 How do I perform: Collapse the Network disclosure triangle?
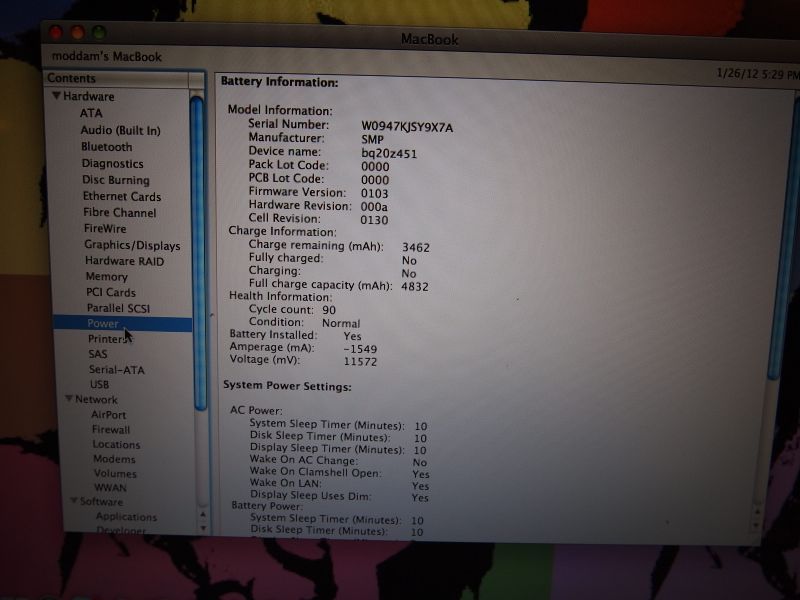point(69,398)
